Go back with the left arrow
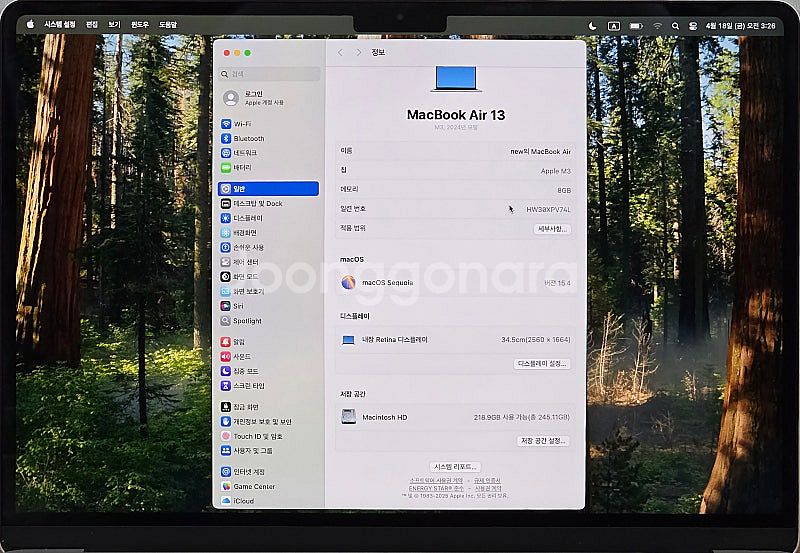 tap(340, 53)
